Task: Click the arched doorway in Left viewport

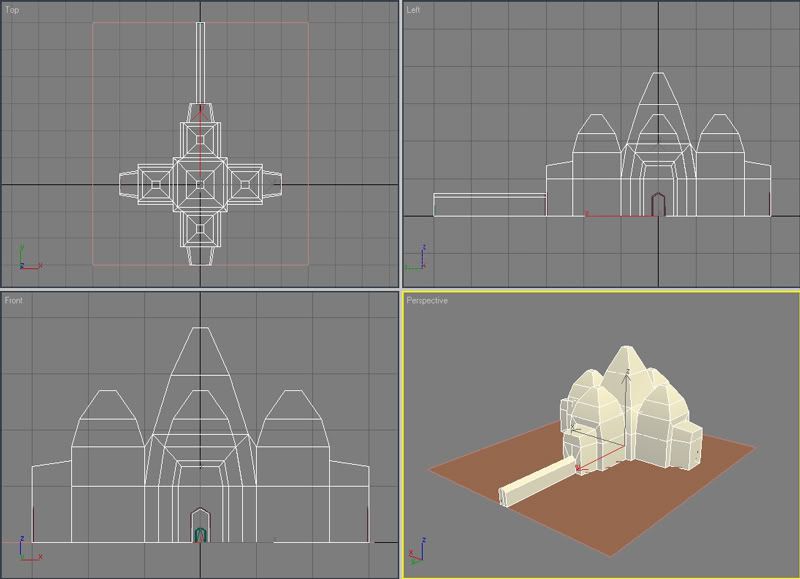Action: [x=657, y=204]
